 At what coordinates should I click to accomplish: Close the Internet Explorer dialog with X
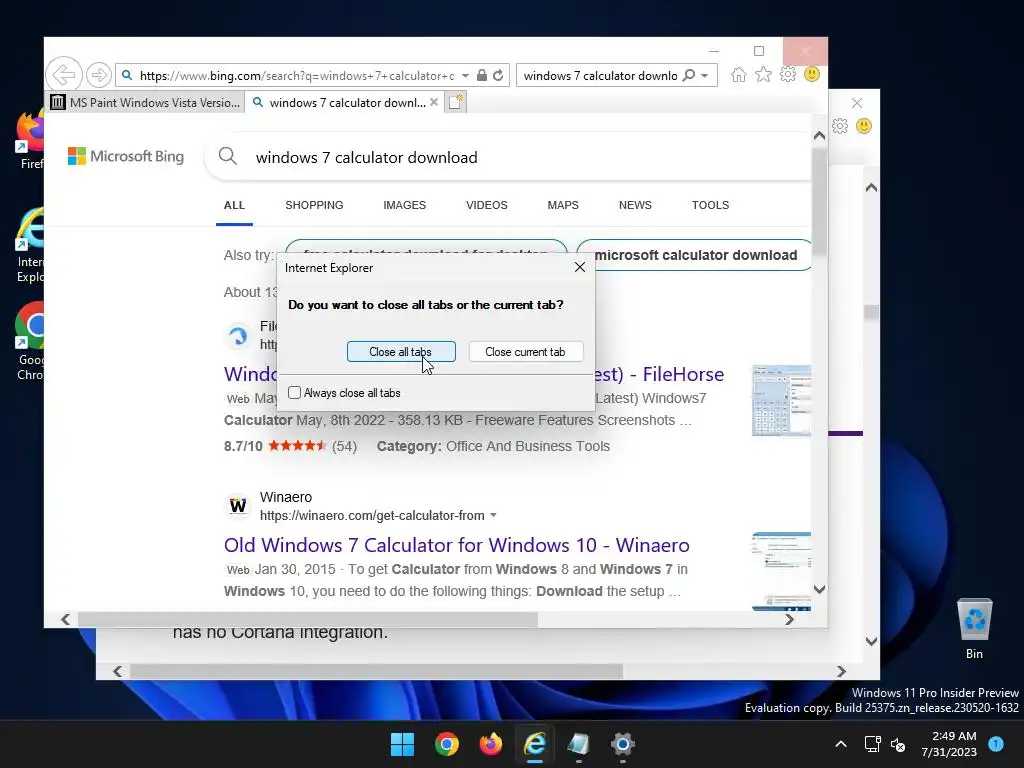click(x=580, y=267)
